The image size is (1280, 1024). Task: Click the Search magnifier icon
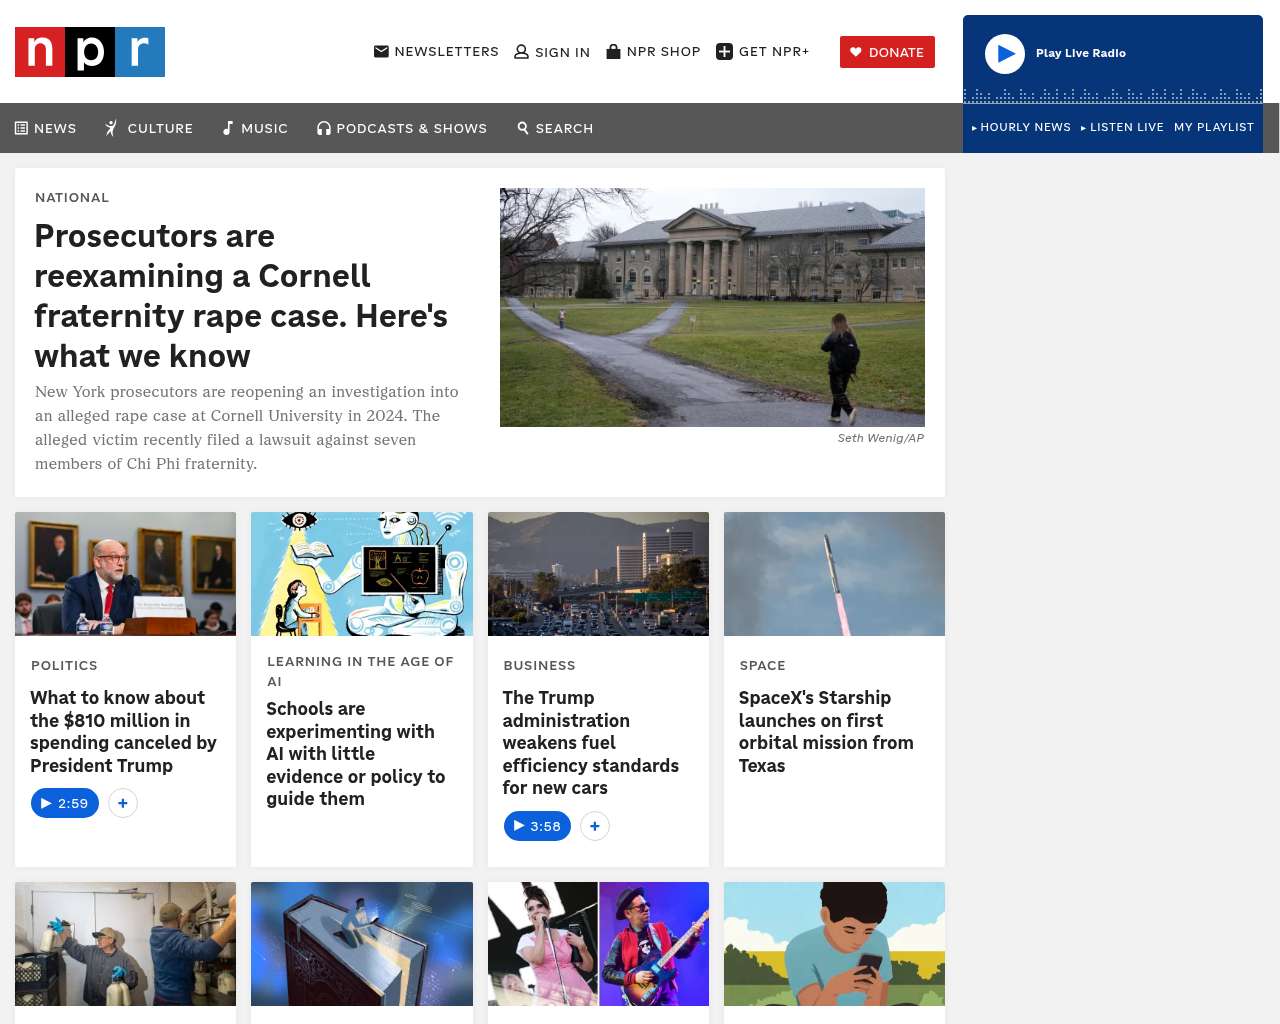[523, 128]
